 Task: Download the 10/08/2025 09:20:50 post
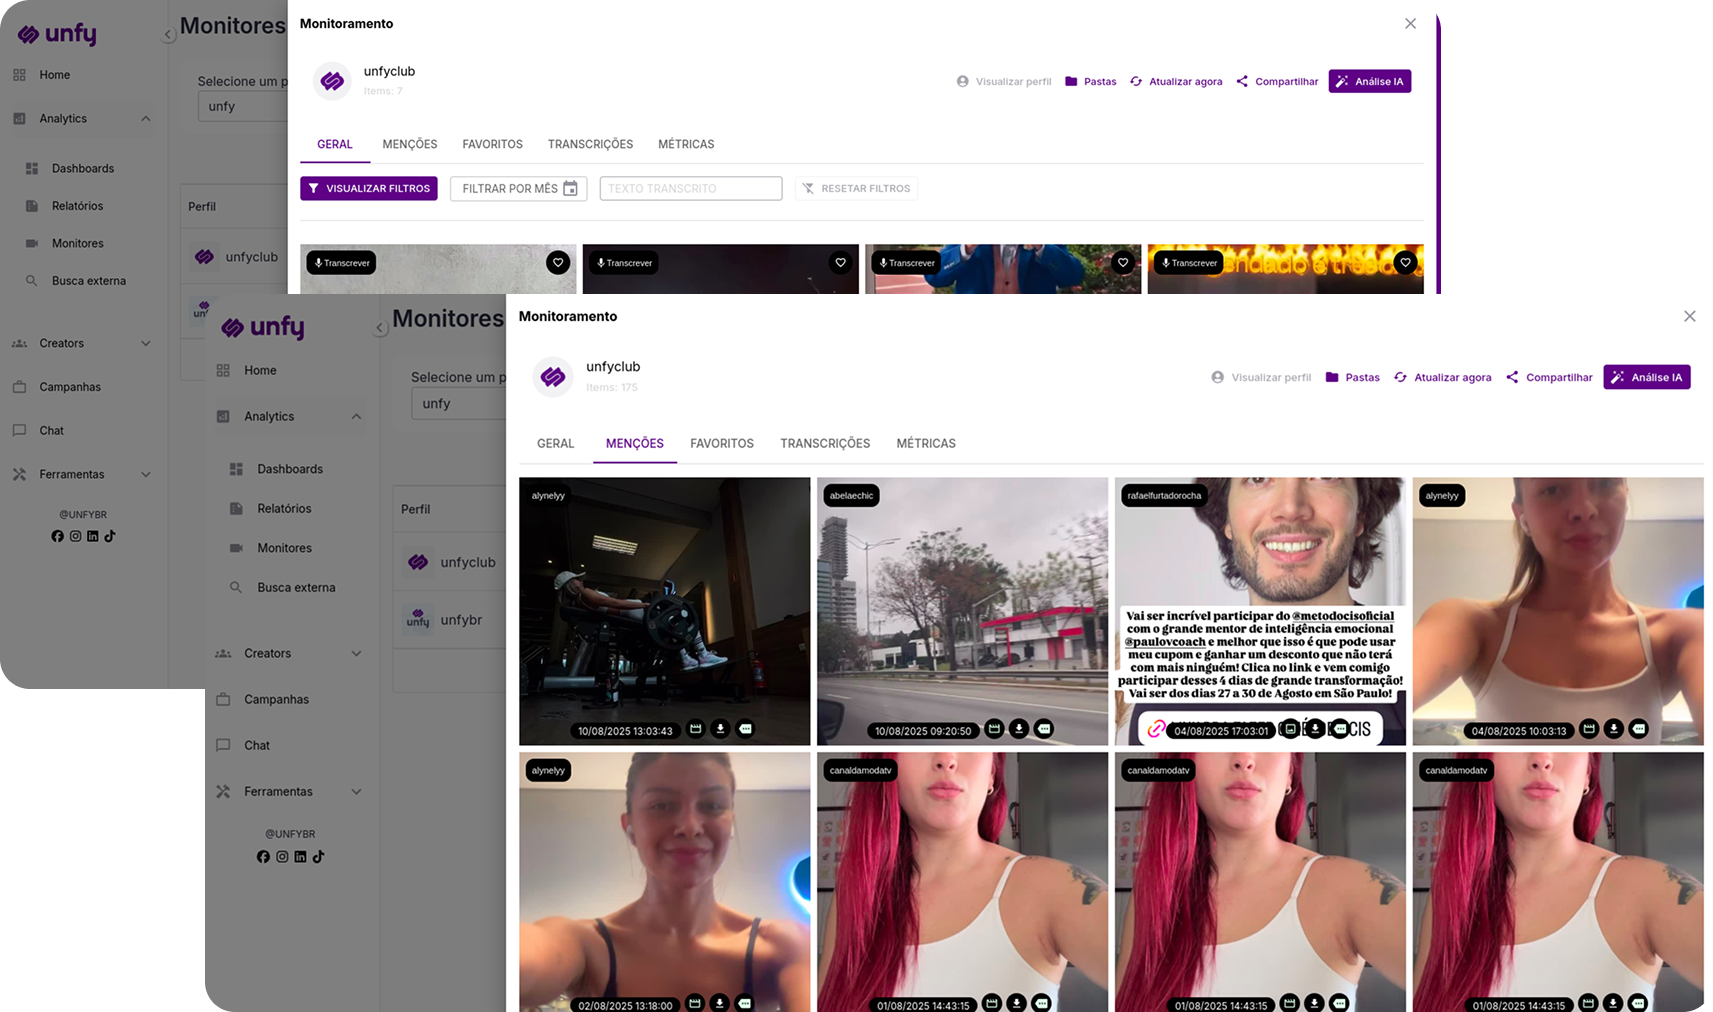click(x=1019, y=729)
